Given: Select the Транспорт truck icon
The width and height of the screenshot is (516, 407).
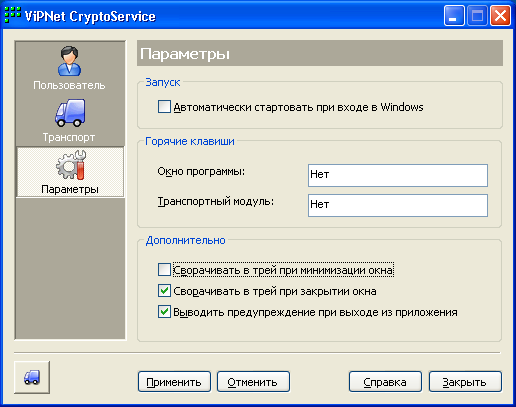Looking at the screenshot, I should pos(70,113).
